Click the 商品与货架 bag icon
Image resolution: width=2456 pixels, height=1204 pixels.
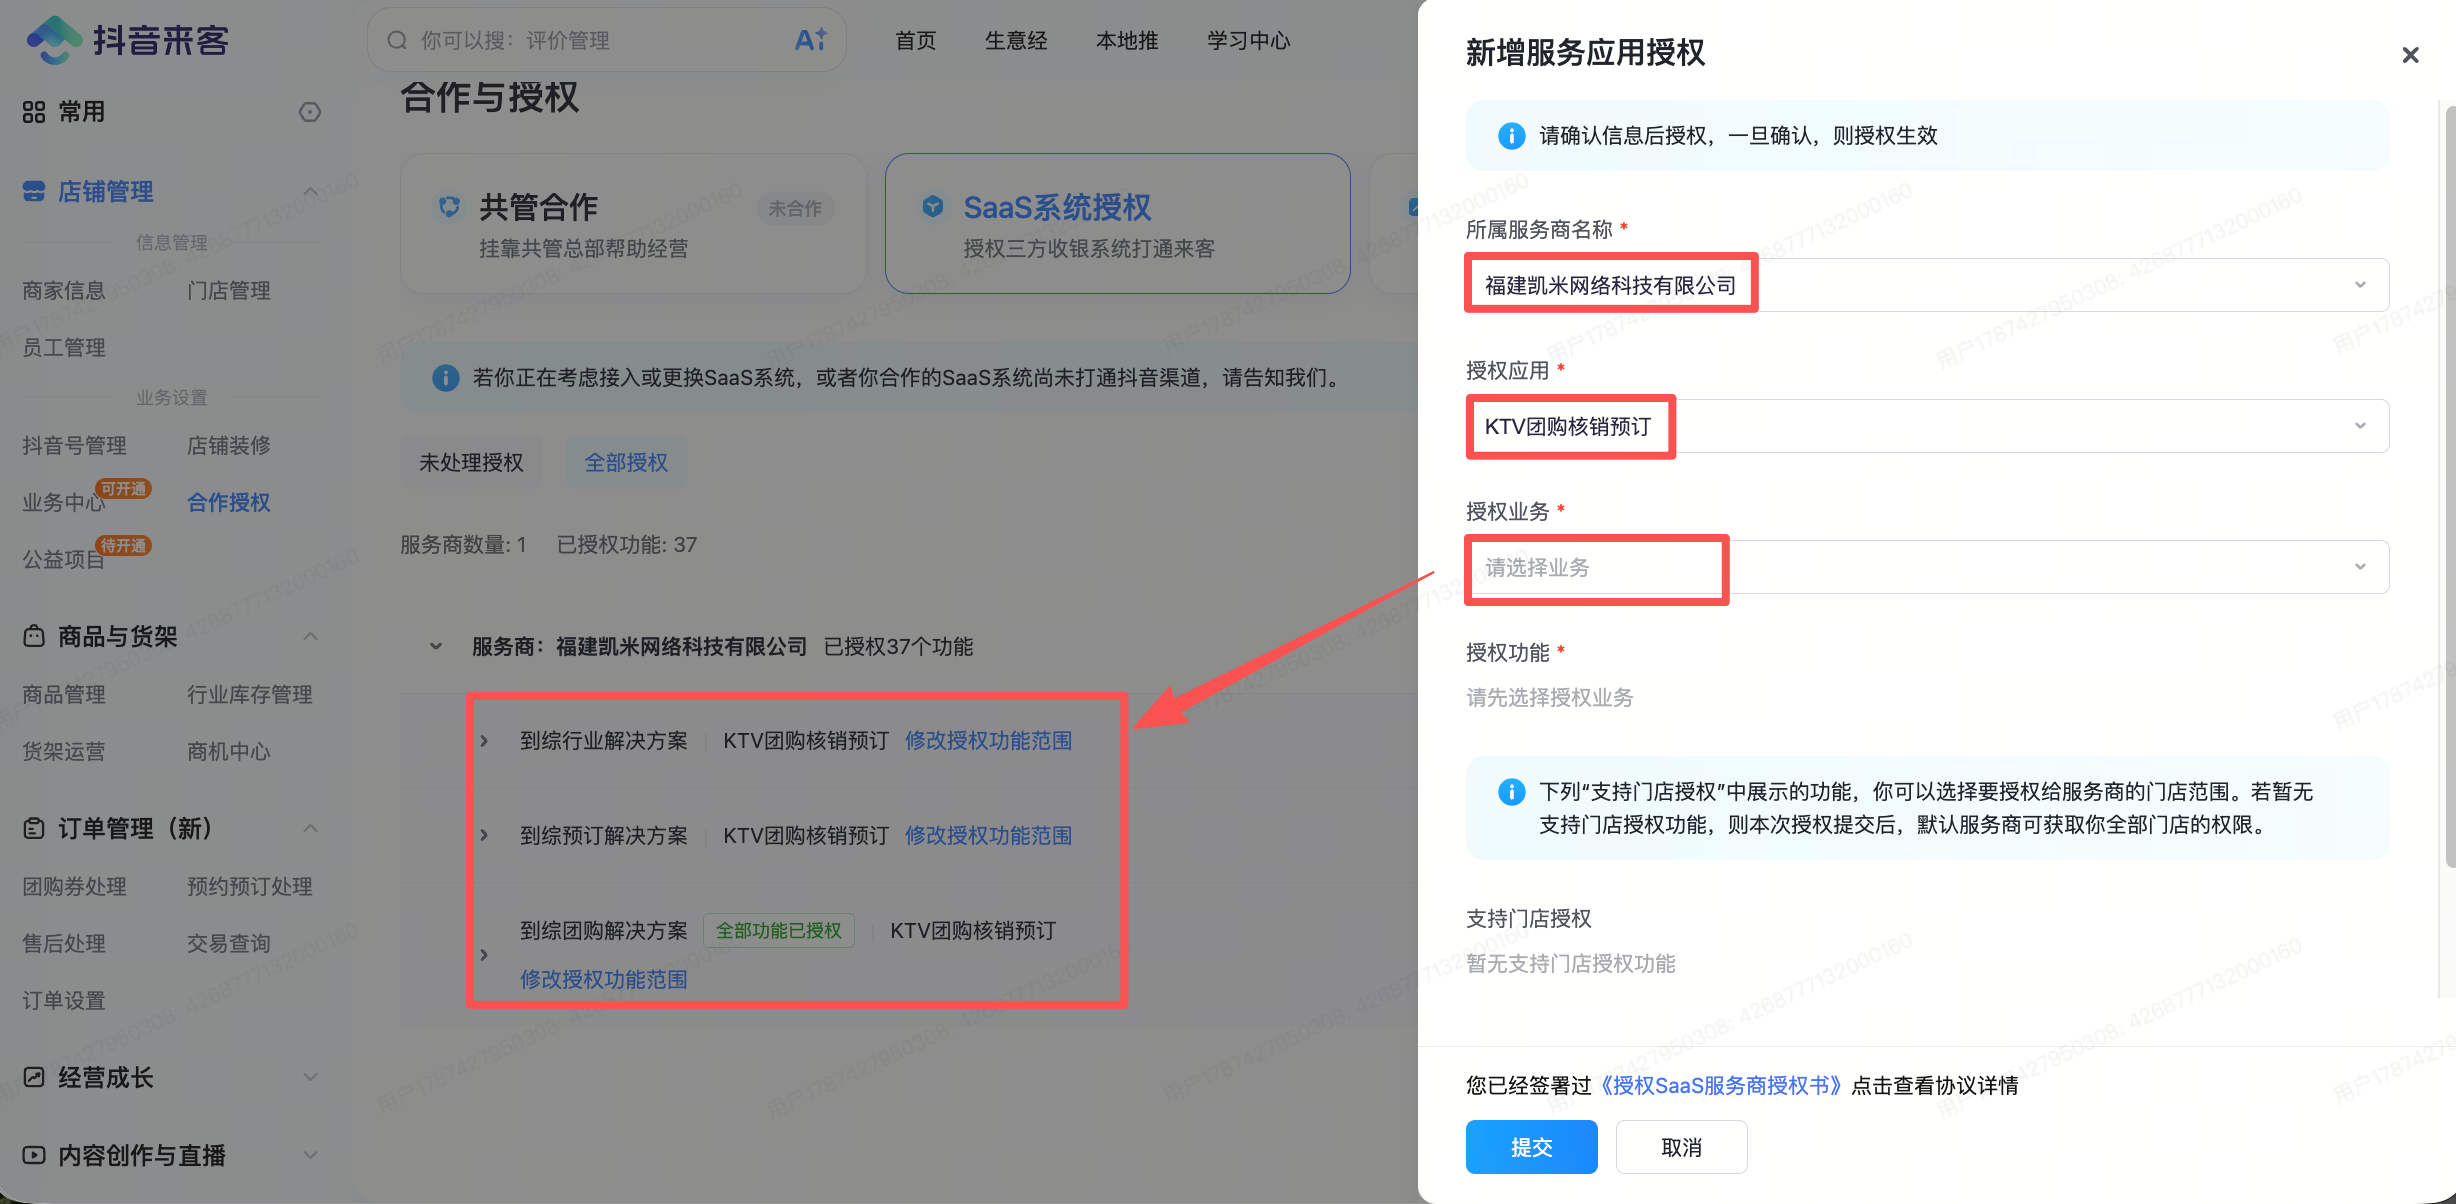click(x=34, y=636)
